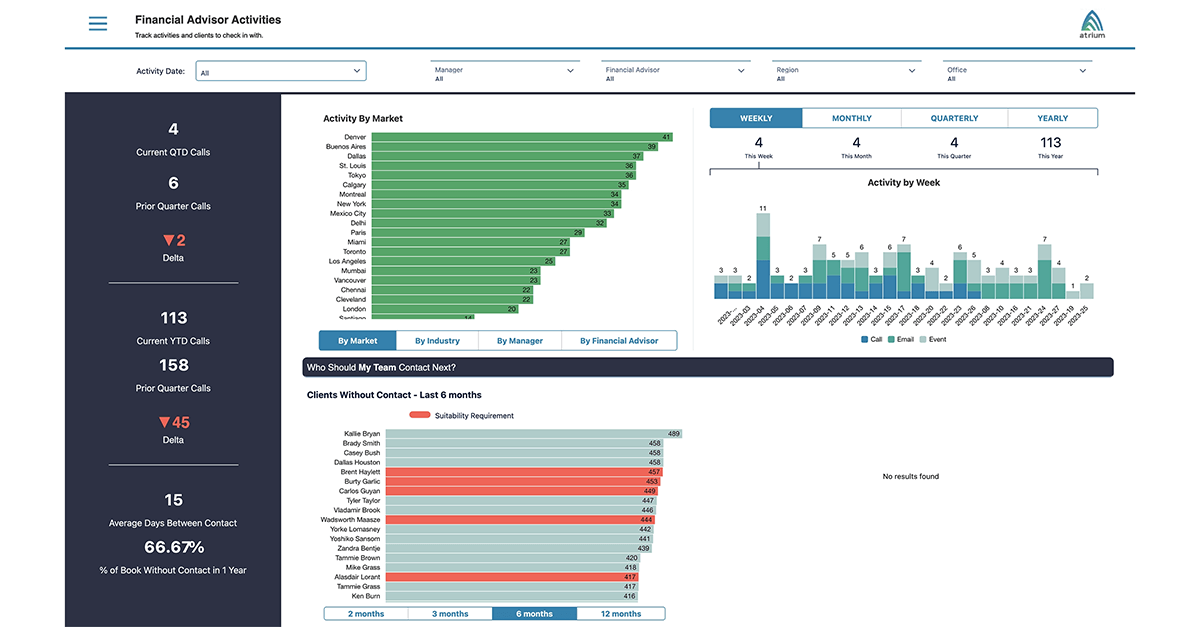Toggle the Email legend entry
Viewport: 1200px width, 627px height.
(903, 340)
